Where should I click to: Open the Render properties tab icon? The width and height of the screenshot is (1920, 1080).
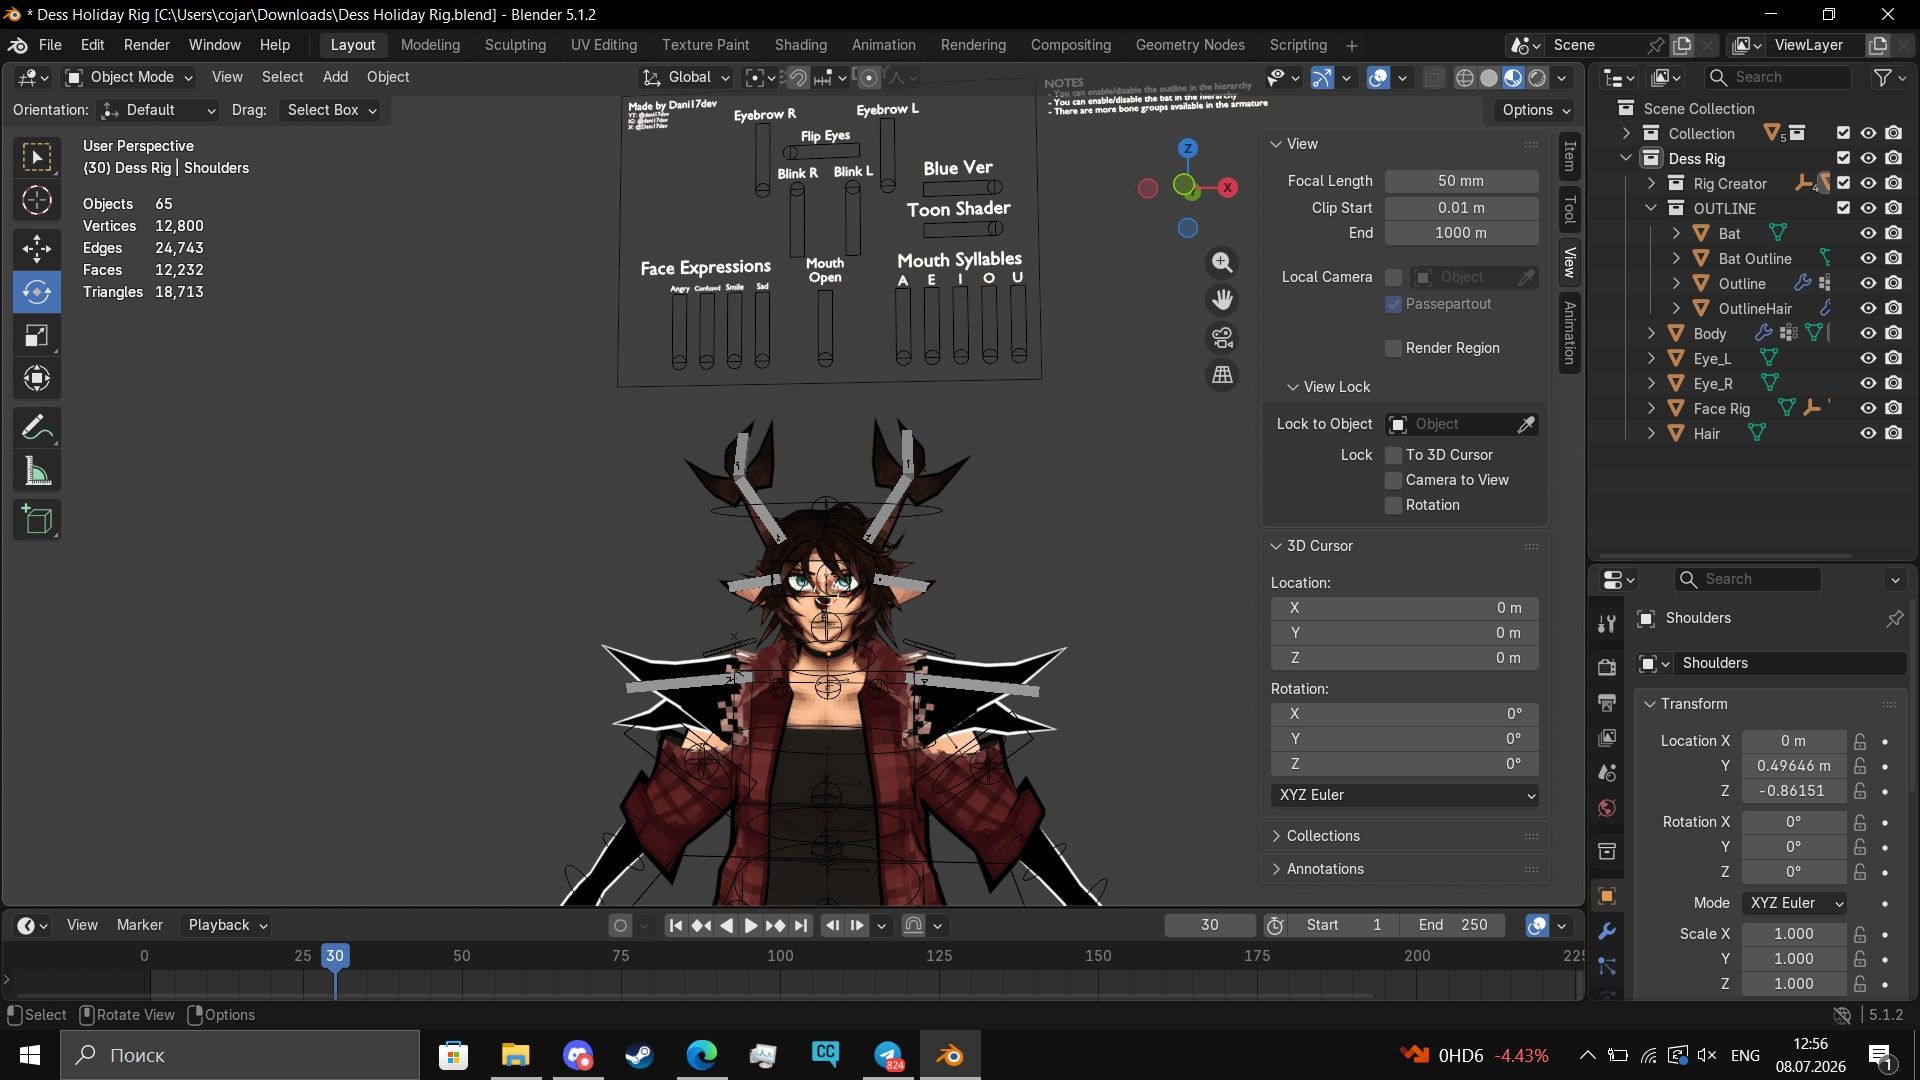(1607, 667)
